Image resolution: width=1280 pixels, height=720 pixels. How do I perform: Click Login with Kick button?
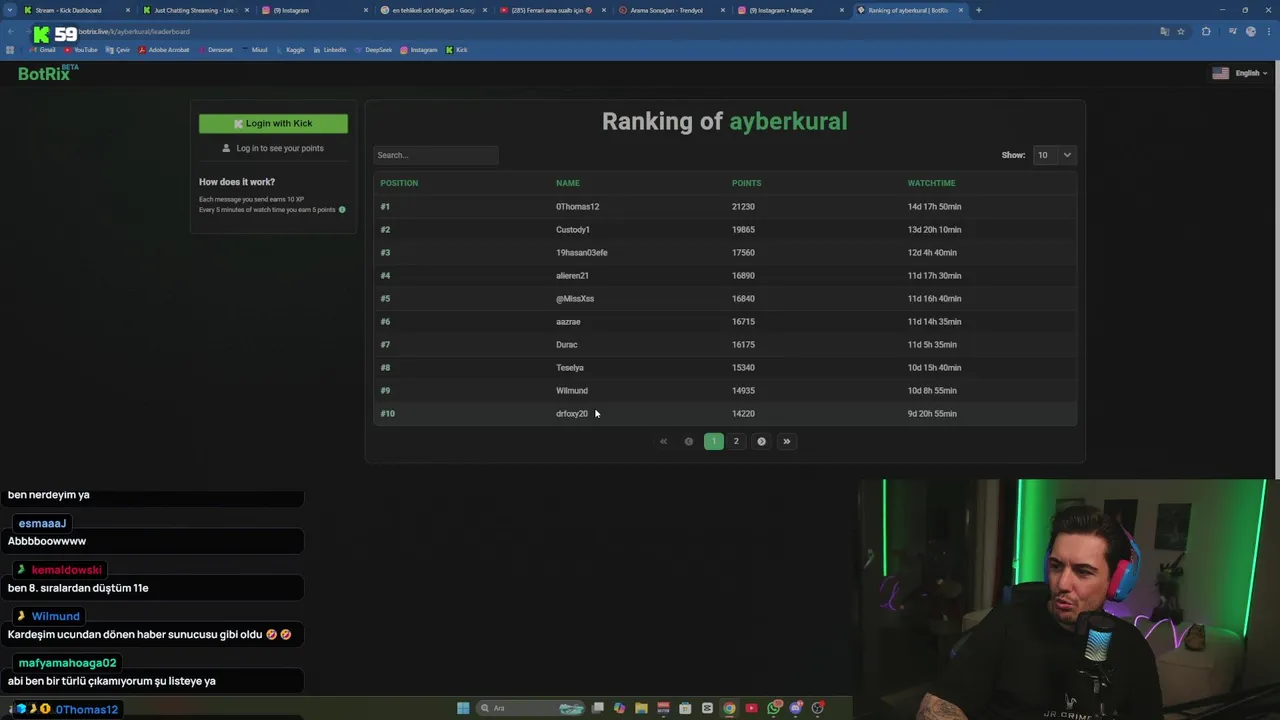(273, 123)
